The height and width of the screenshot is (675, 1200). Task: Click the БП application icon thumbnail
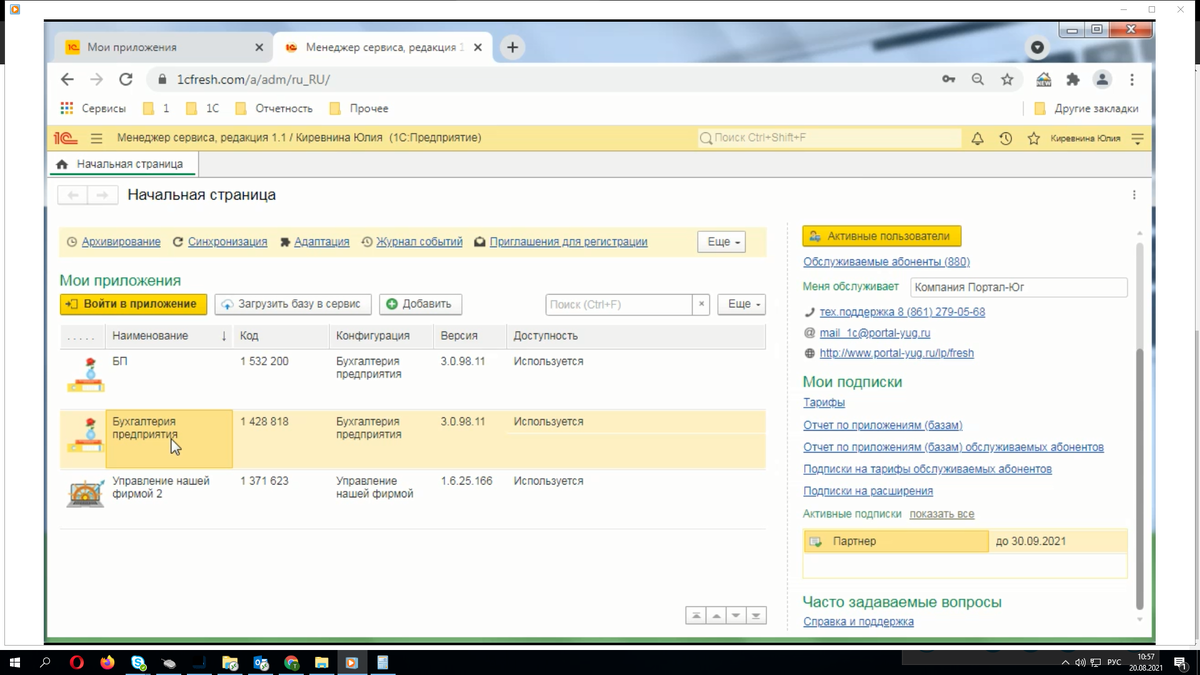(x=85, y=374)
